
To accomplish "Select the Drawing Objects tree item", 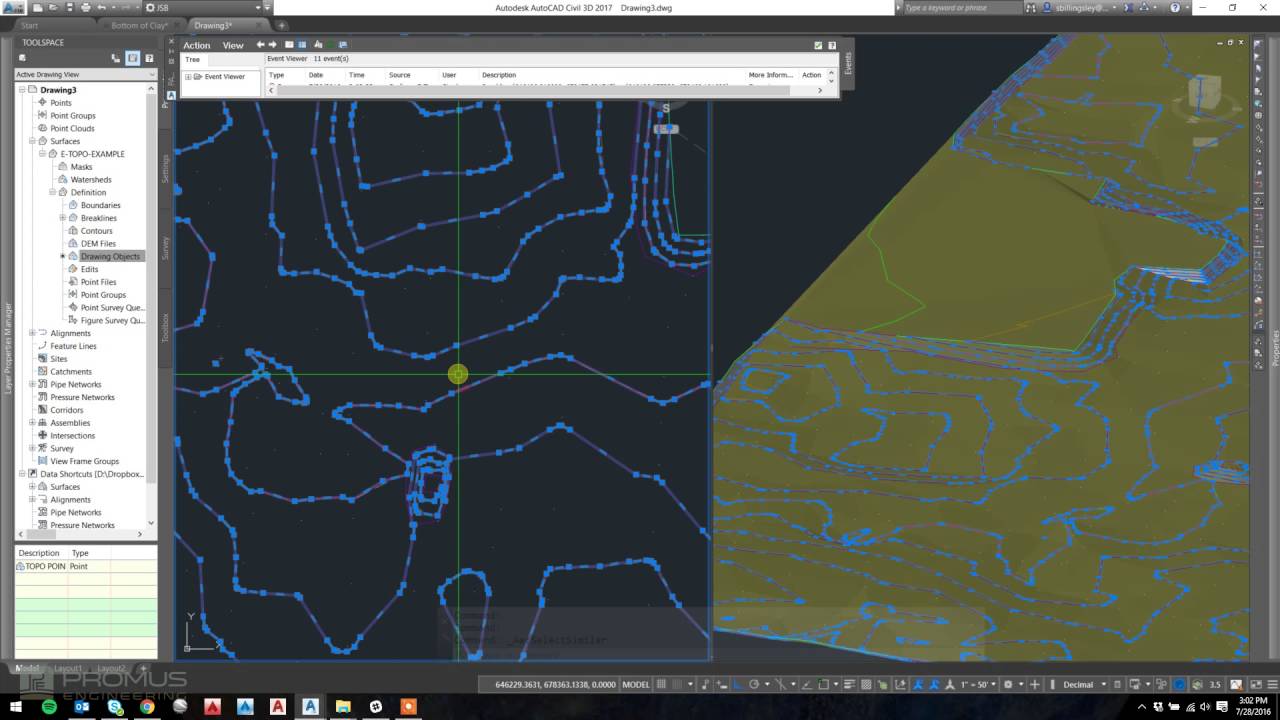I will click(x=110, y=257).
